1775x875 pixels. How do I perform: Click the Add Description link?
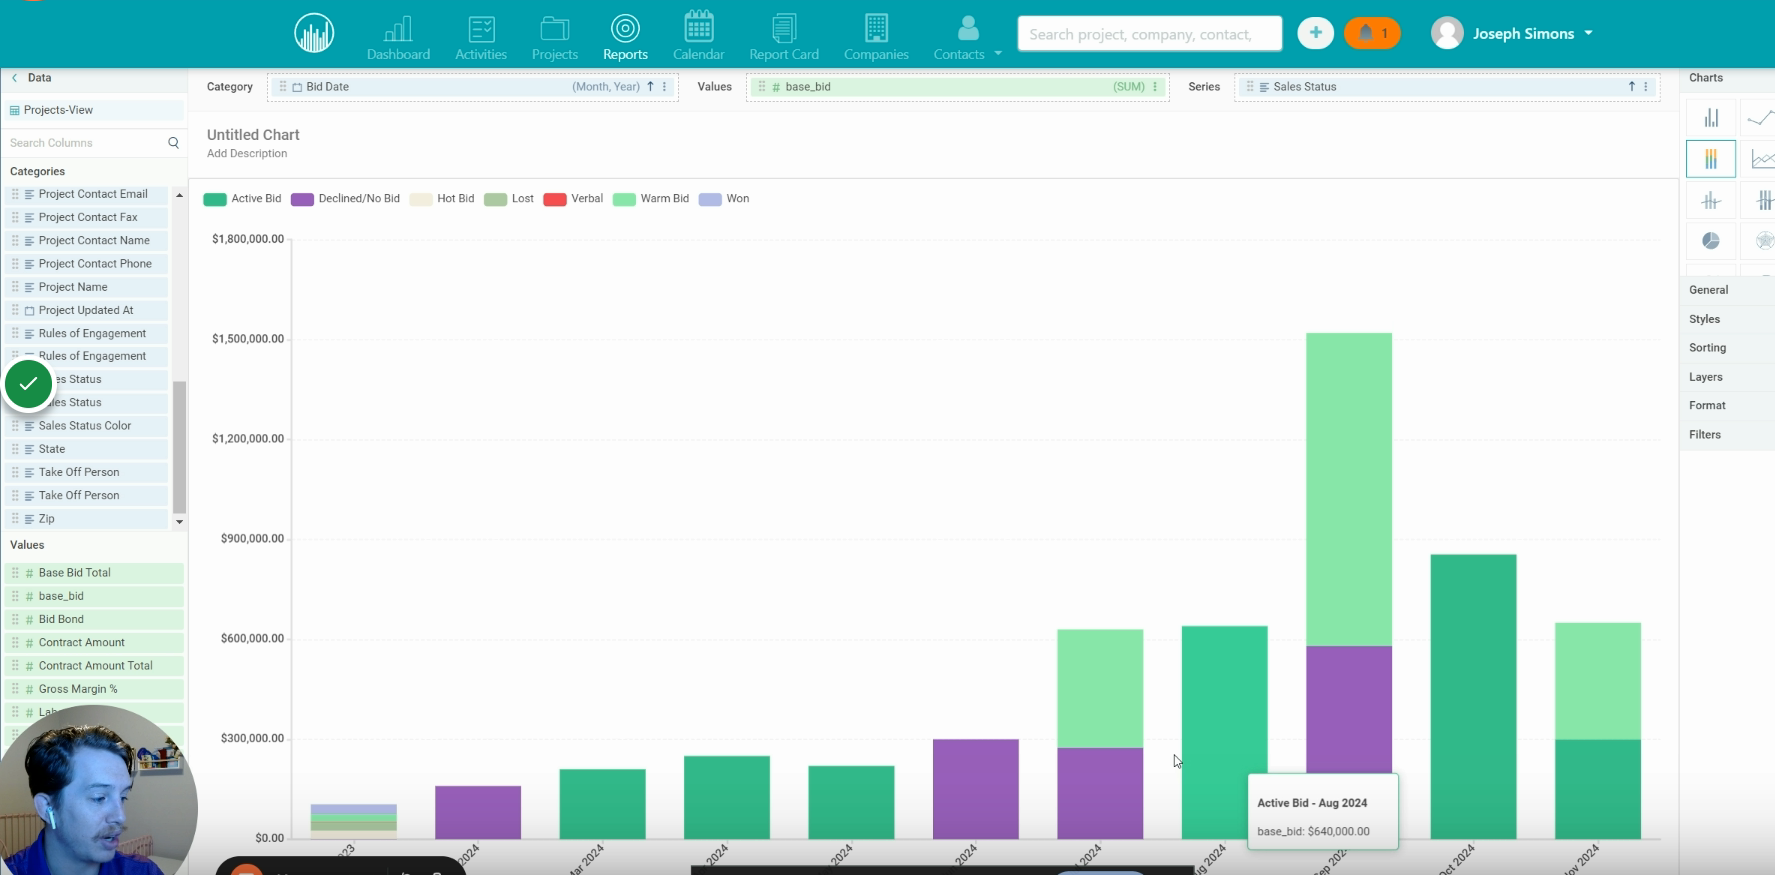[x=247, y=154]
